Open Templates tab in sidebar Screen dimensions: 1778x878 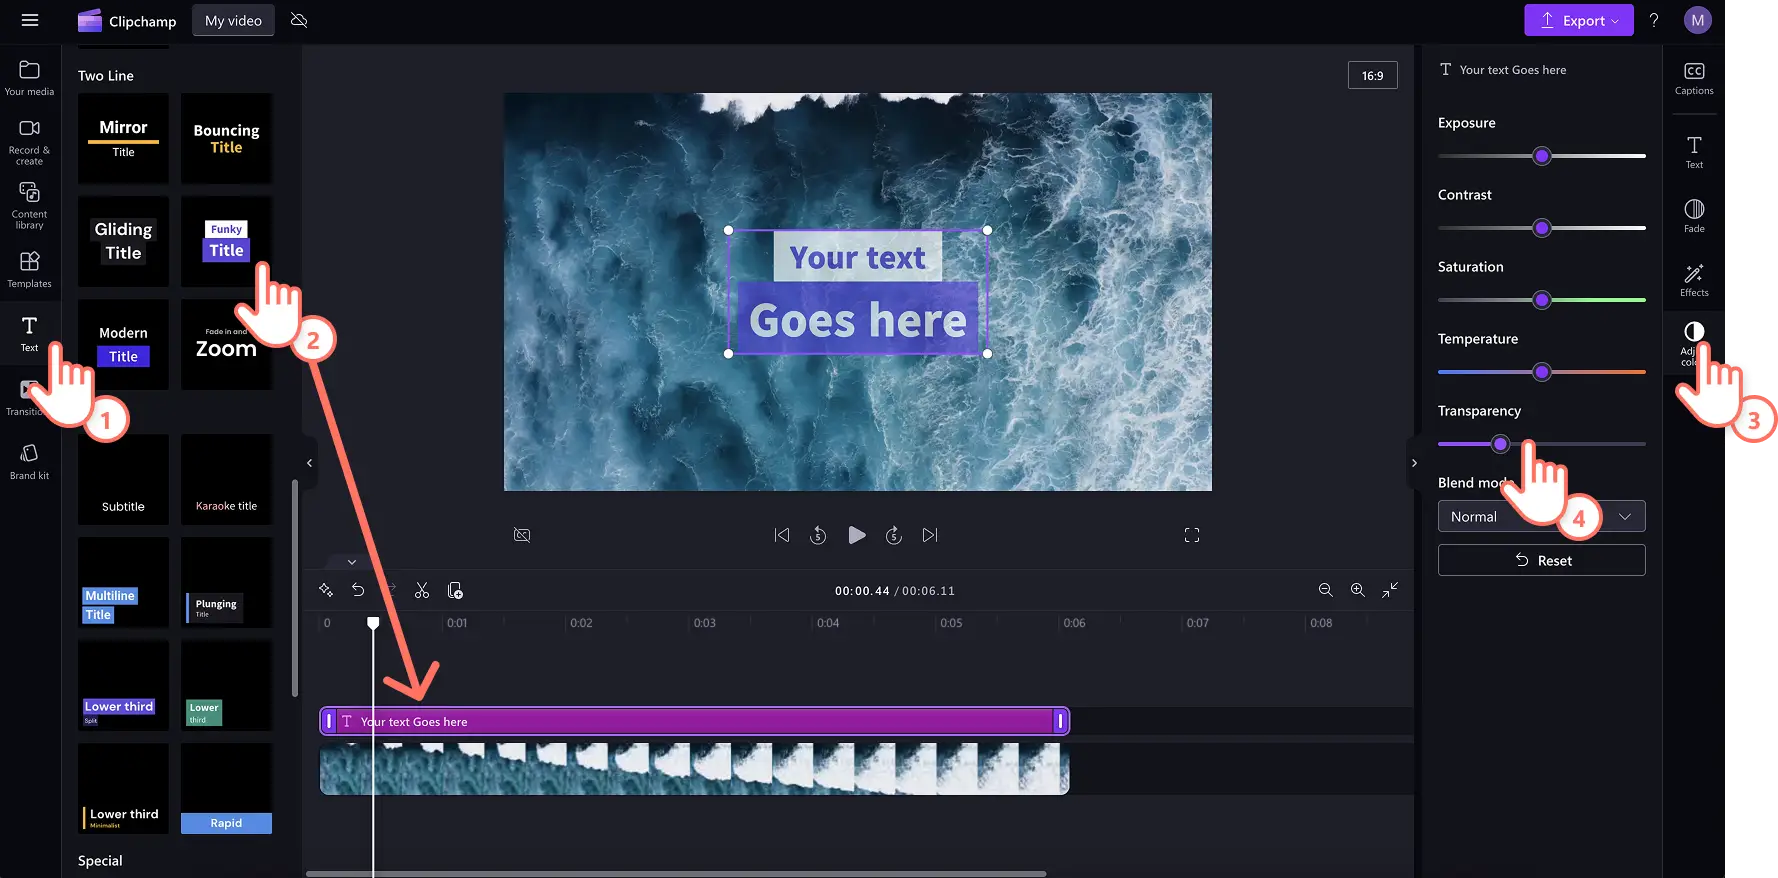(29, 270)
